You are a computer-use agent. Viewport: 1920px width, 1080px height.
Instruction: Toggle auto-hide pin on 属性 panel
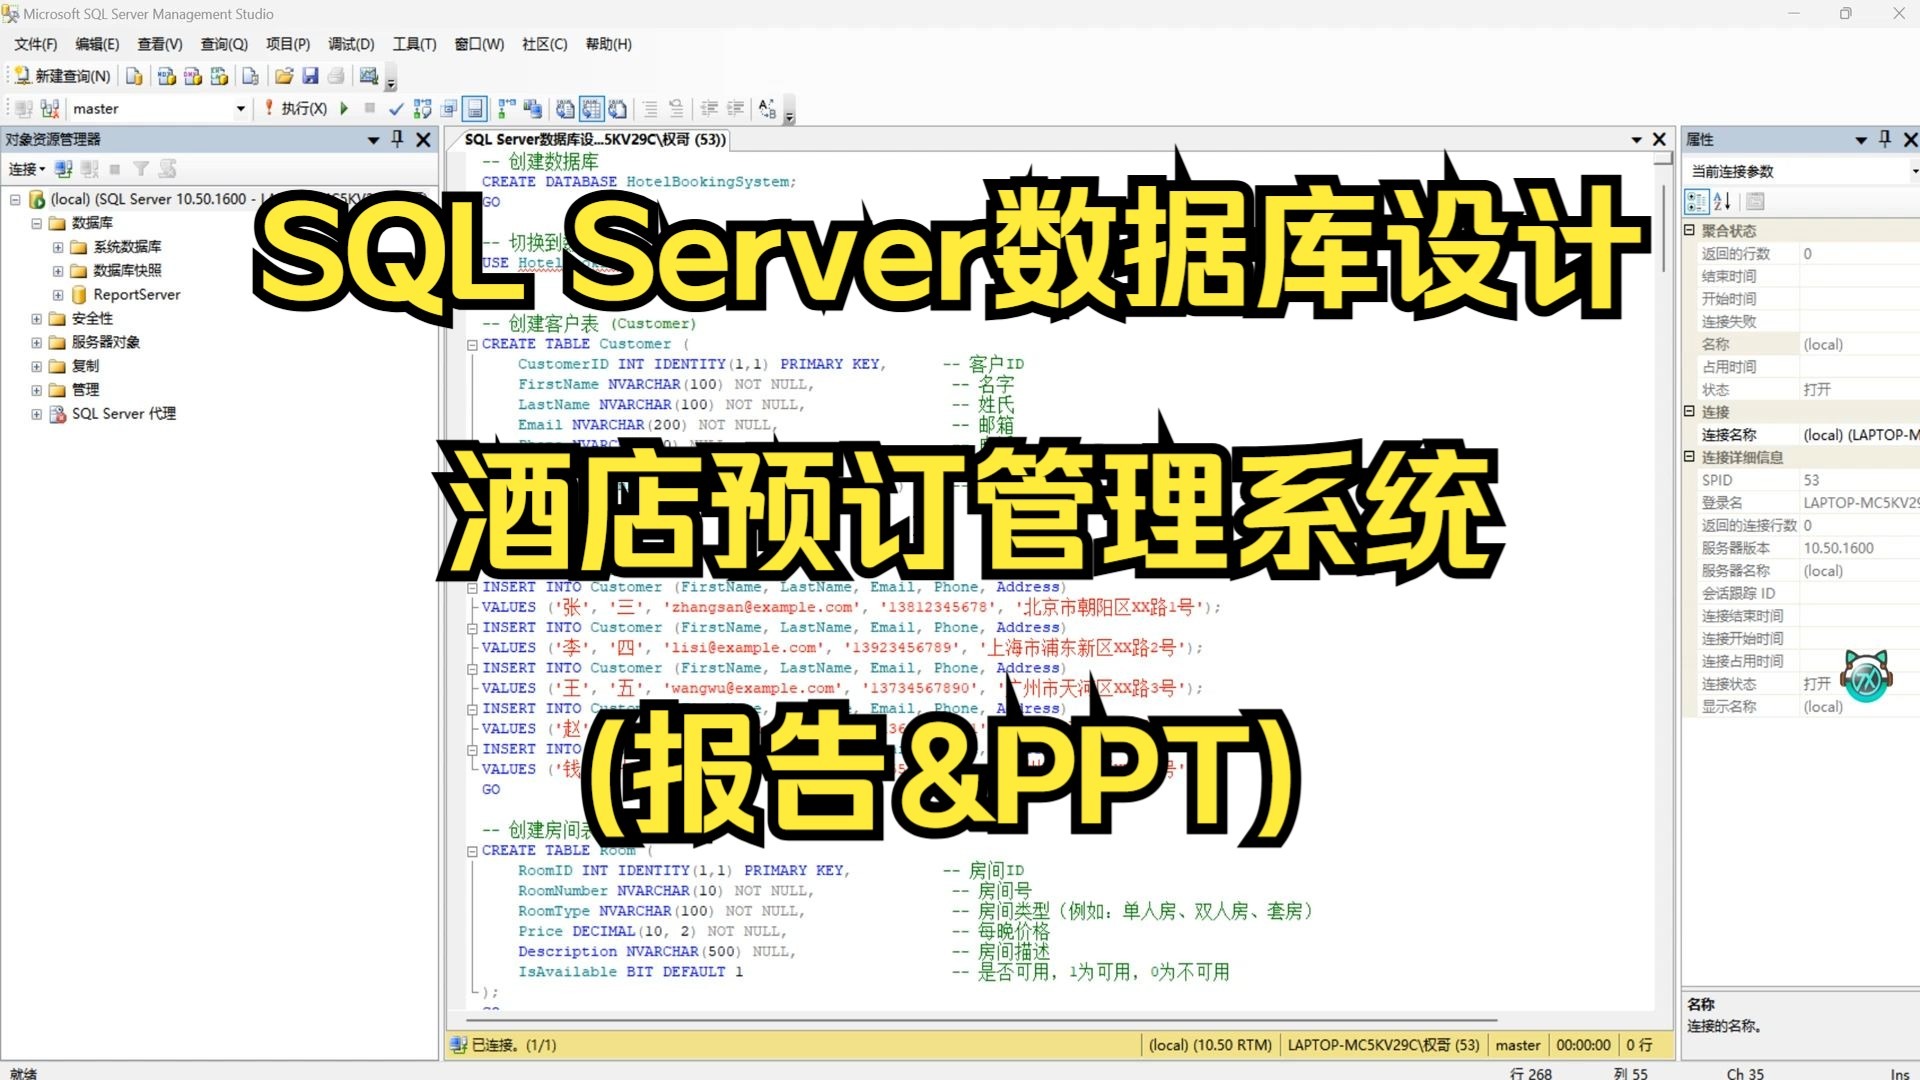[x=1885, y=139]
